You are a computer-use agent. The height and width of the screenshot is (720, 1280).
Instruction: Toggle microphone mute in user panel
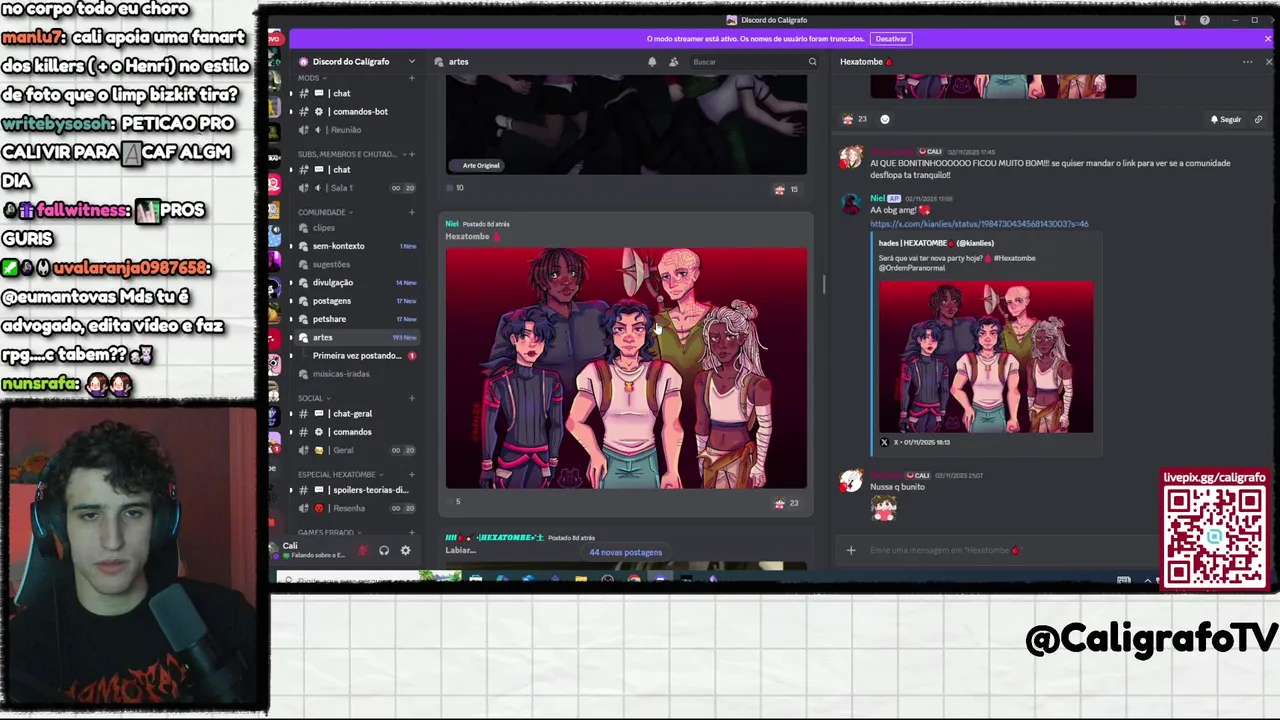click(x=362, y=550)
